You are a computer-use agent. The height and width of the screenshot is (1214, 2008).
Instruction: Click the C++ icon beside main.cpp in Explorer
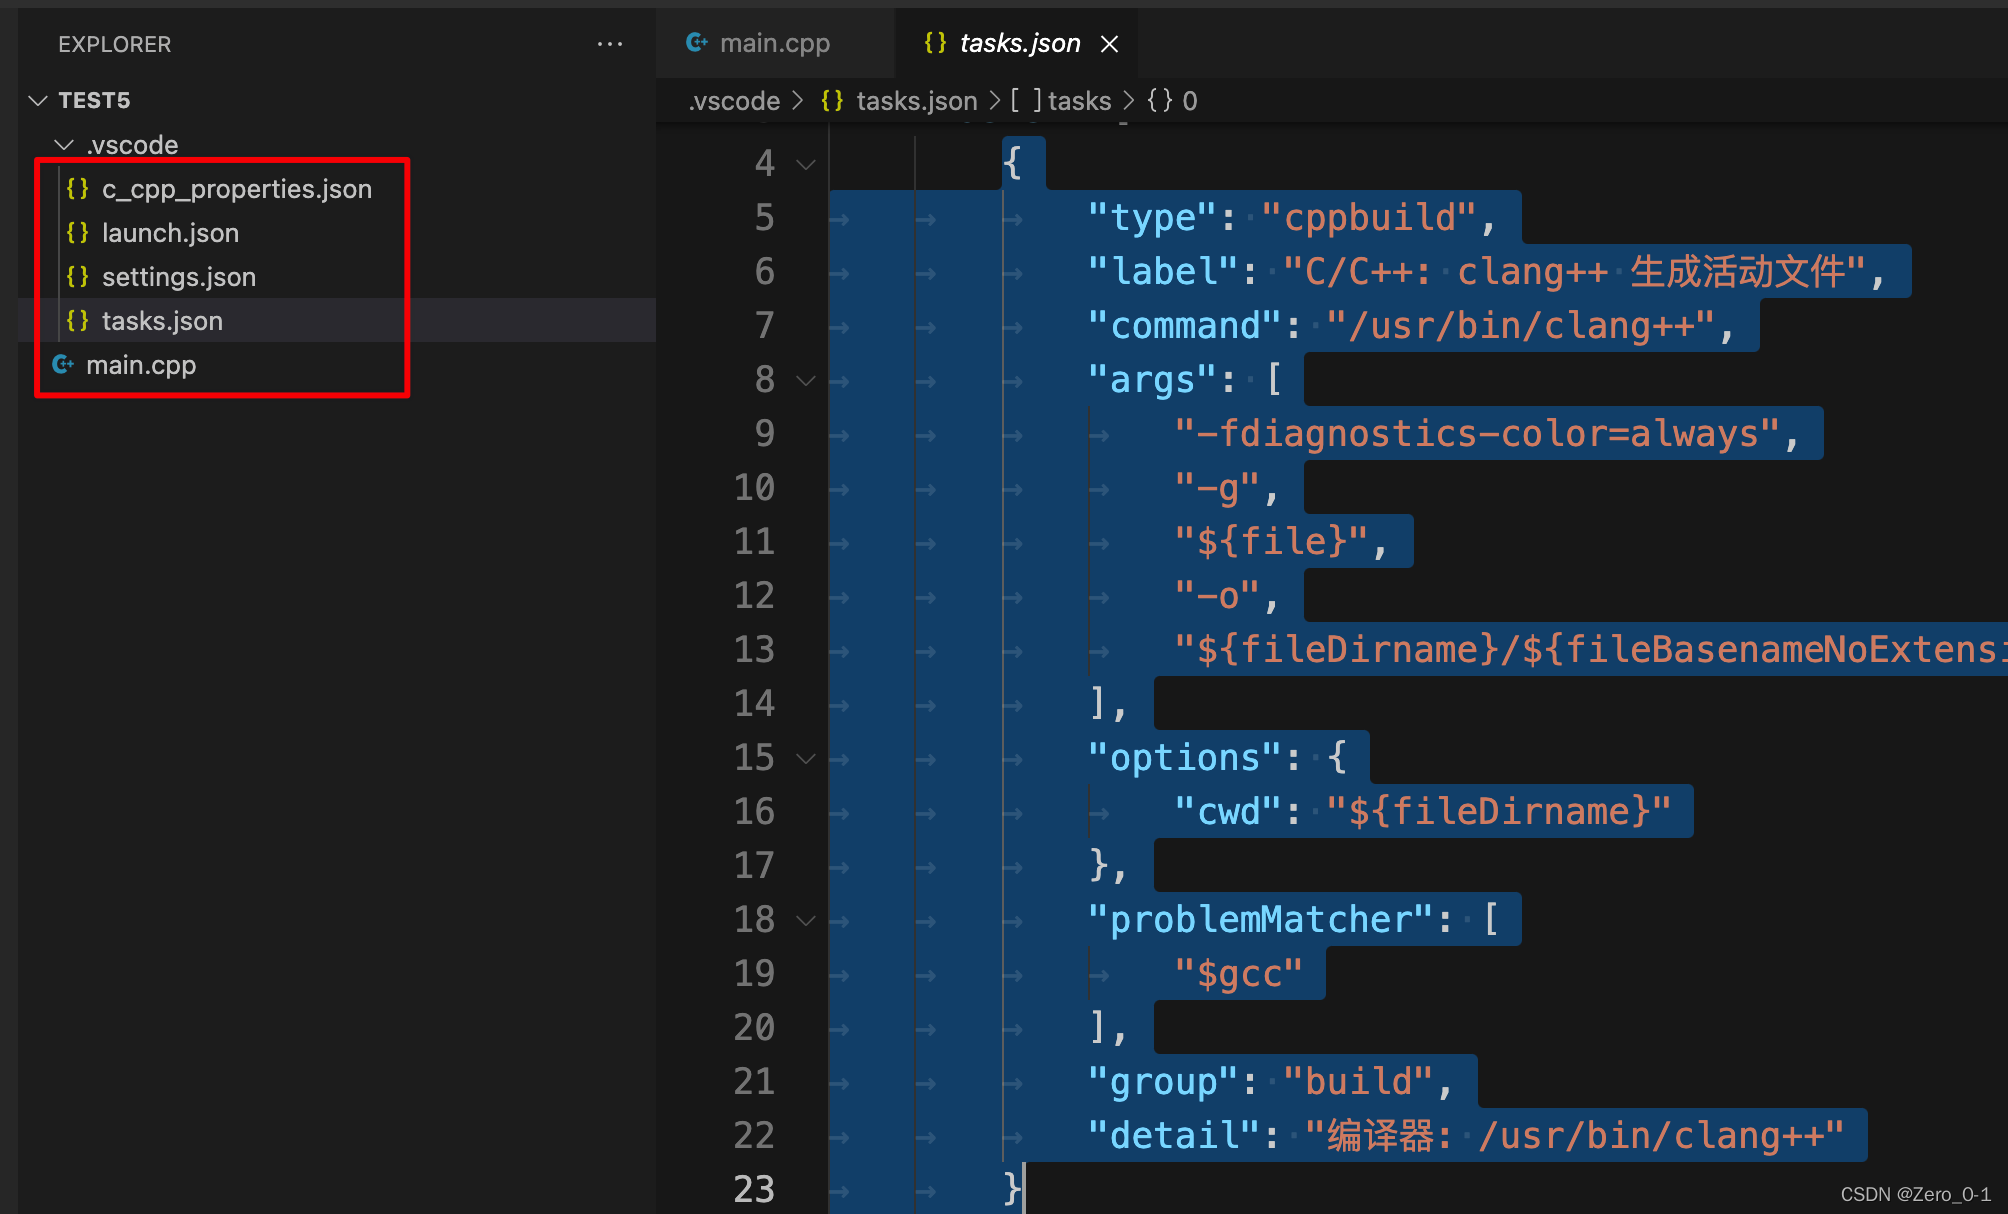pos(63,365)
